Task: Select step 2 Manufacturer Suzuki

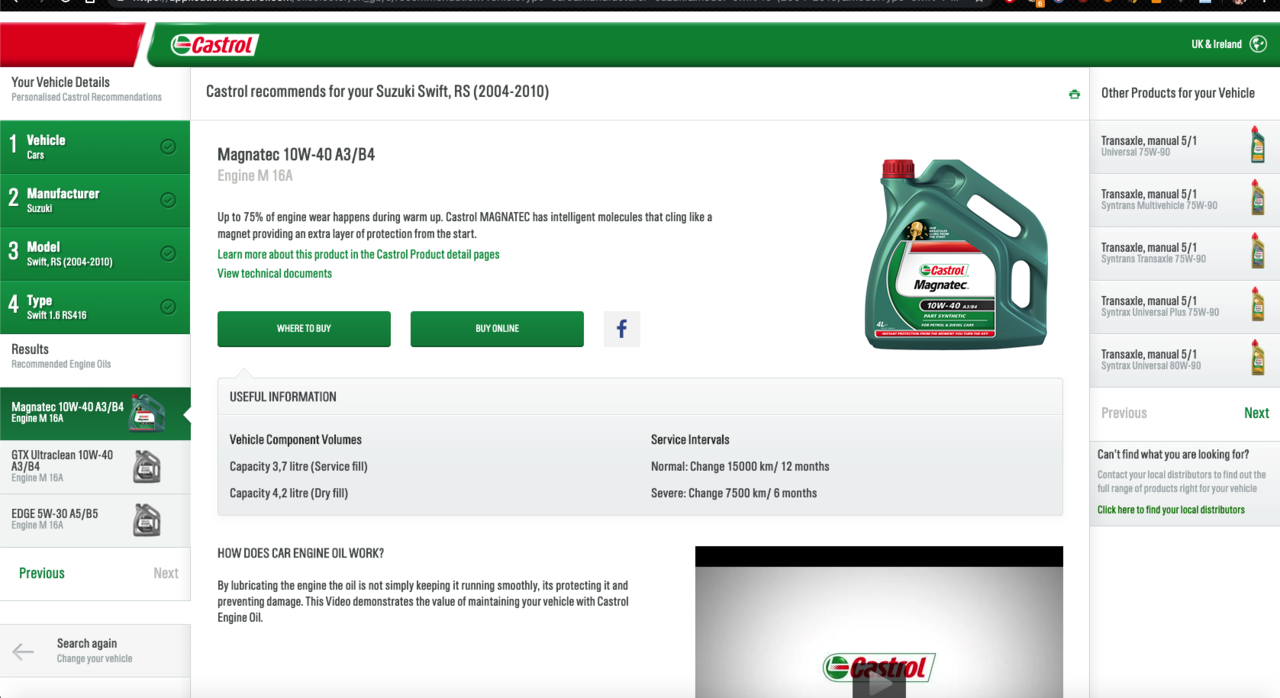Action: click(x=95, y=200)
